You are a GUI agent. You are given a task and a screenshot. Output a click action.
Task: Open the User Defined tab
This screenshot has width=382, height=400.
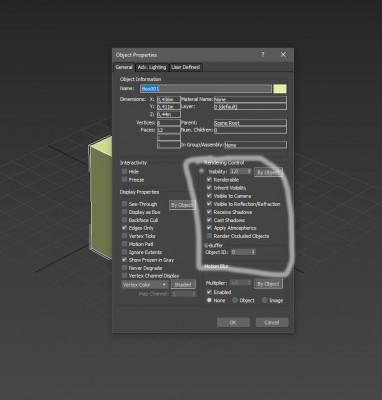click(186, 67)
